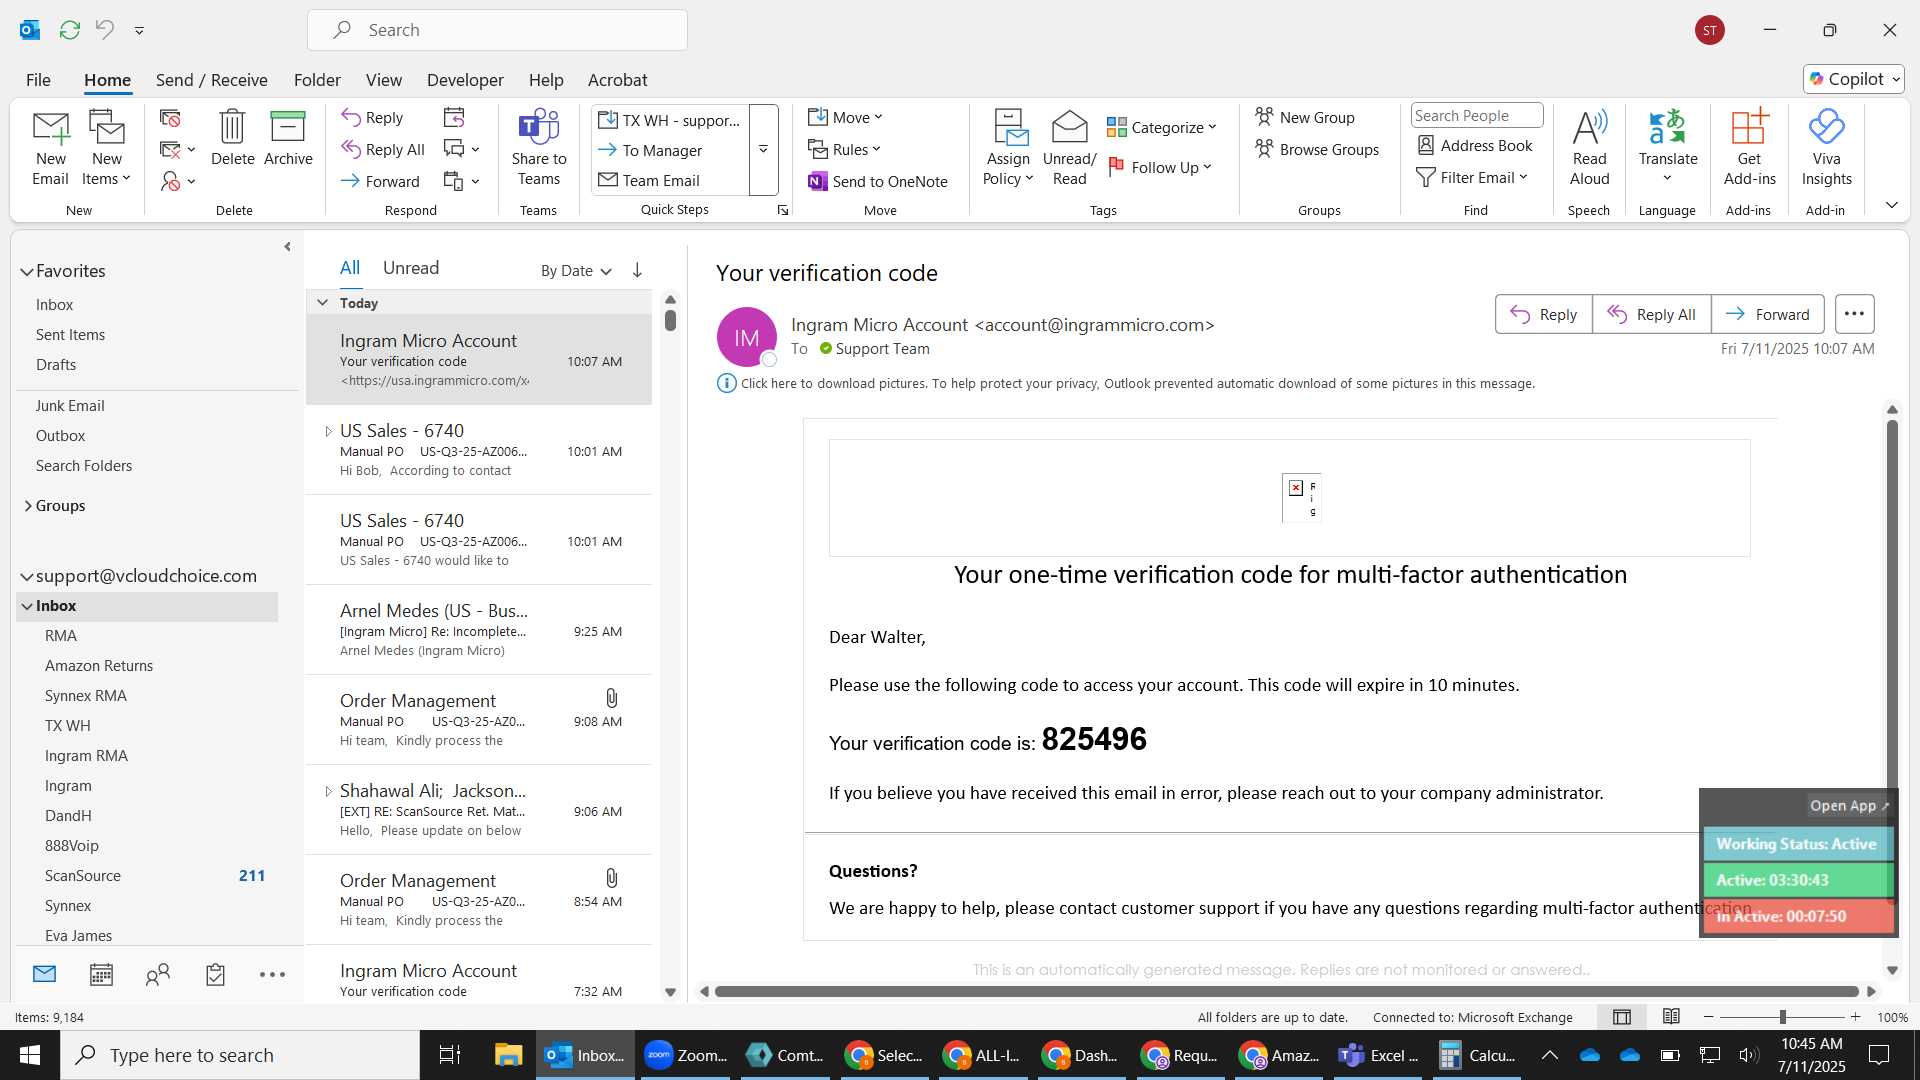Switch to Calendar view
The width and height of the screenshot is (1920, 1080).
(101, 975)
